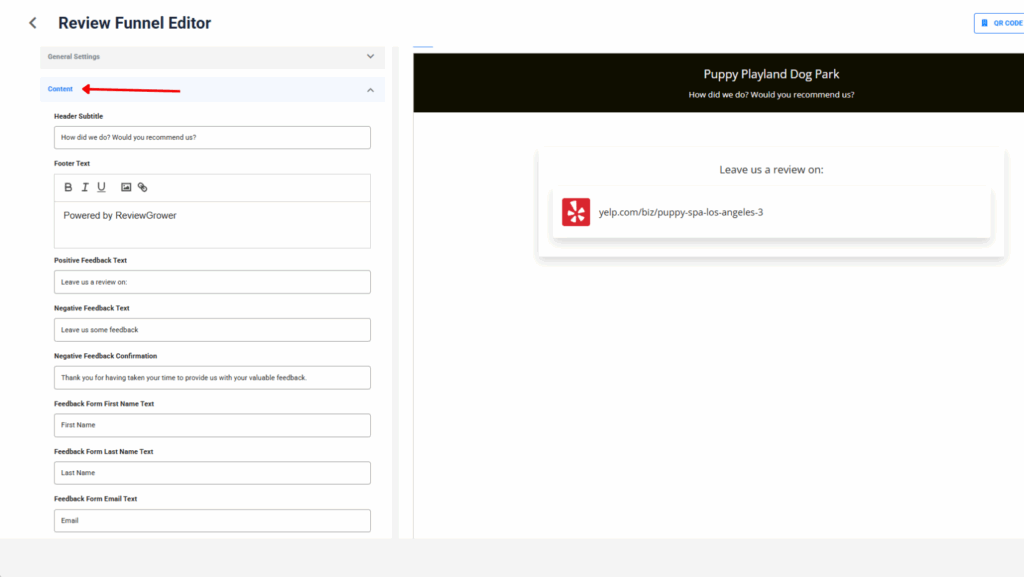
Task: Click the Puppy Playland Dog Park preview title
Action: (771, 74)
